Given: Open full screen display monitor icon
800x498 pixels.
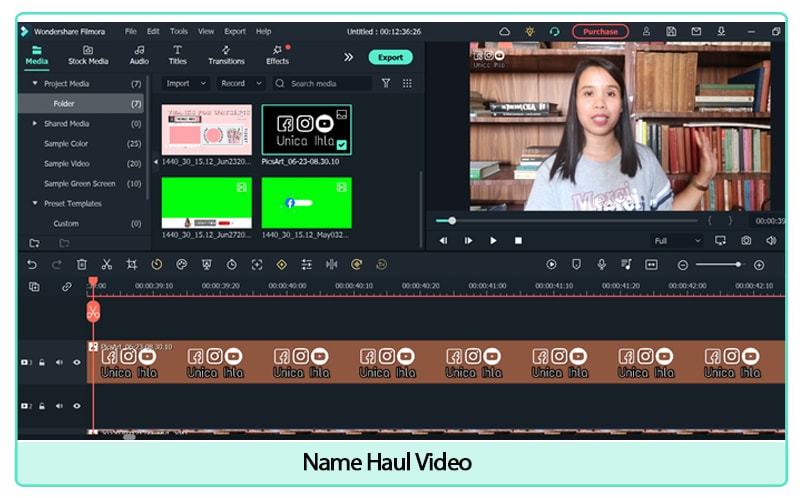Looking at the screenshot, I should point(720,240).
